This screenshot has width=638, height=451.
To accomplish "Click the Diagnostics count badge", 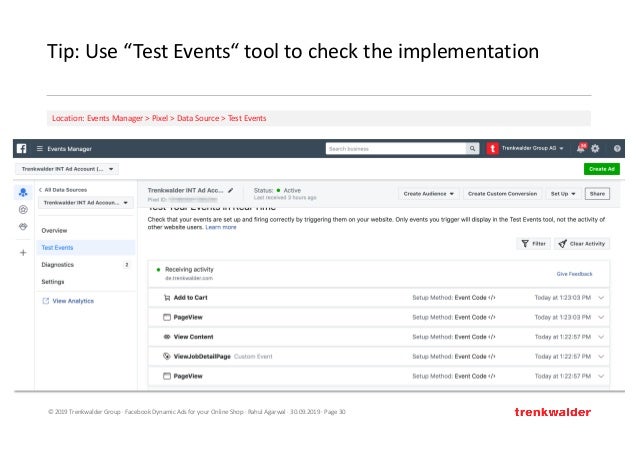I will (x=127, y=265).
